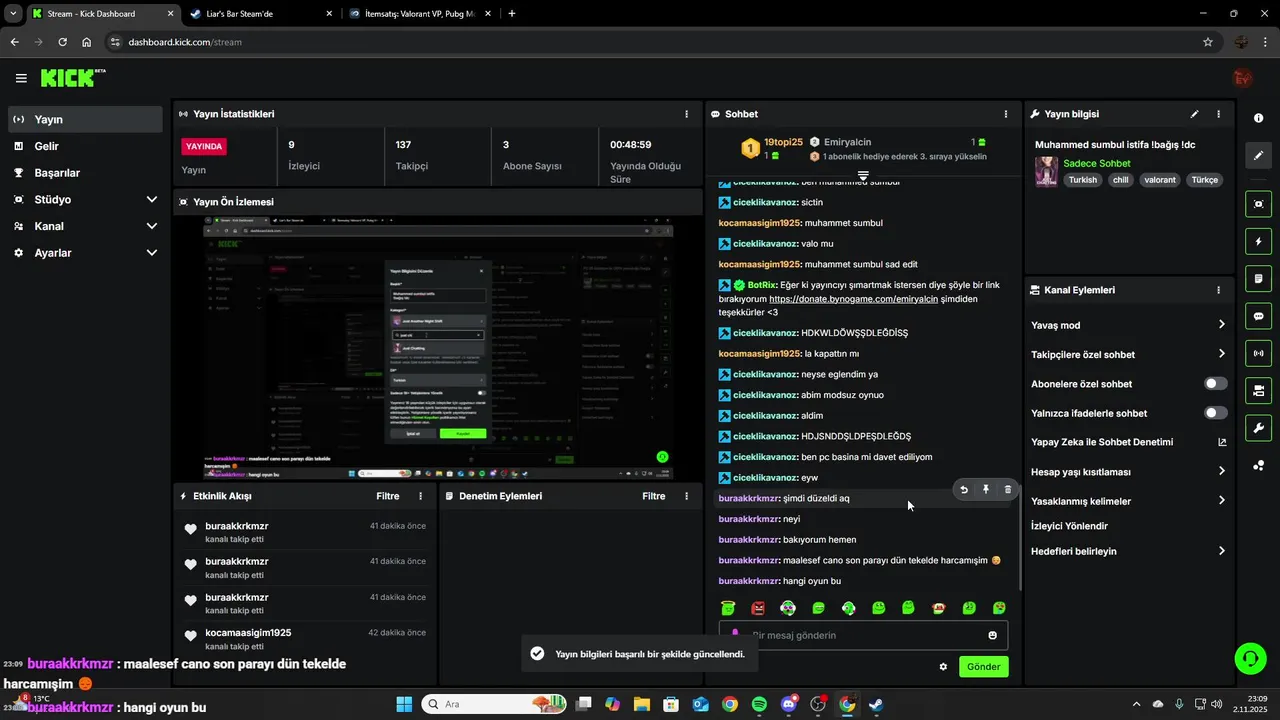Click the stream preview thumbnail
Screen dimensions: 1280x720
coord(438,348)
